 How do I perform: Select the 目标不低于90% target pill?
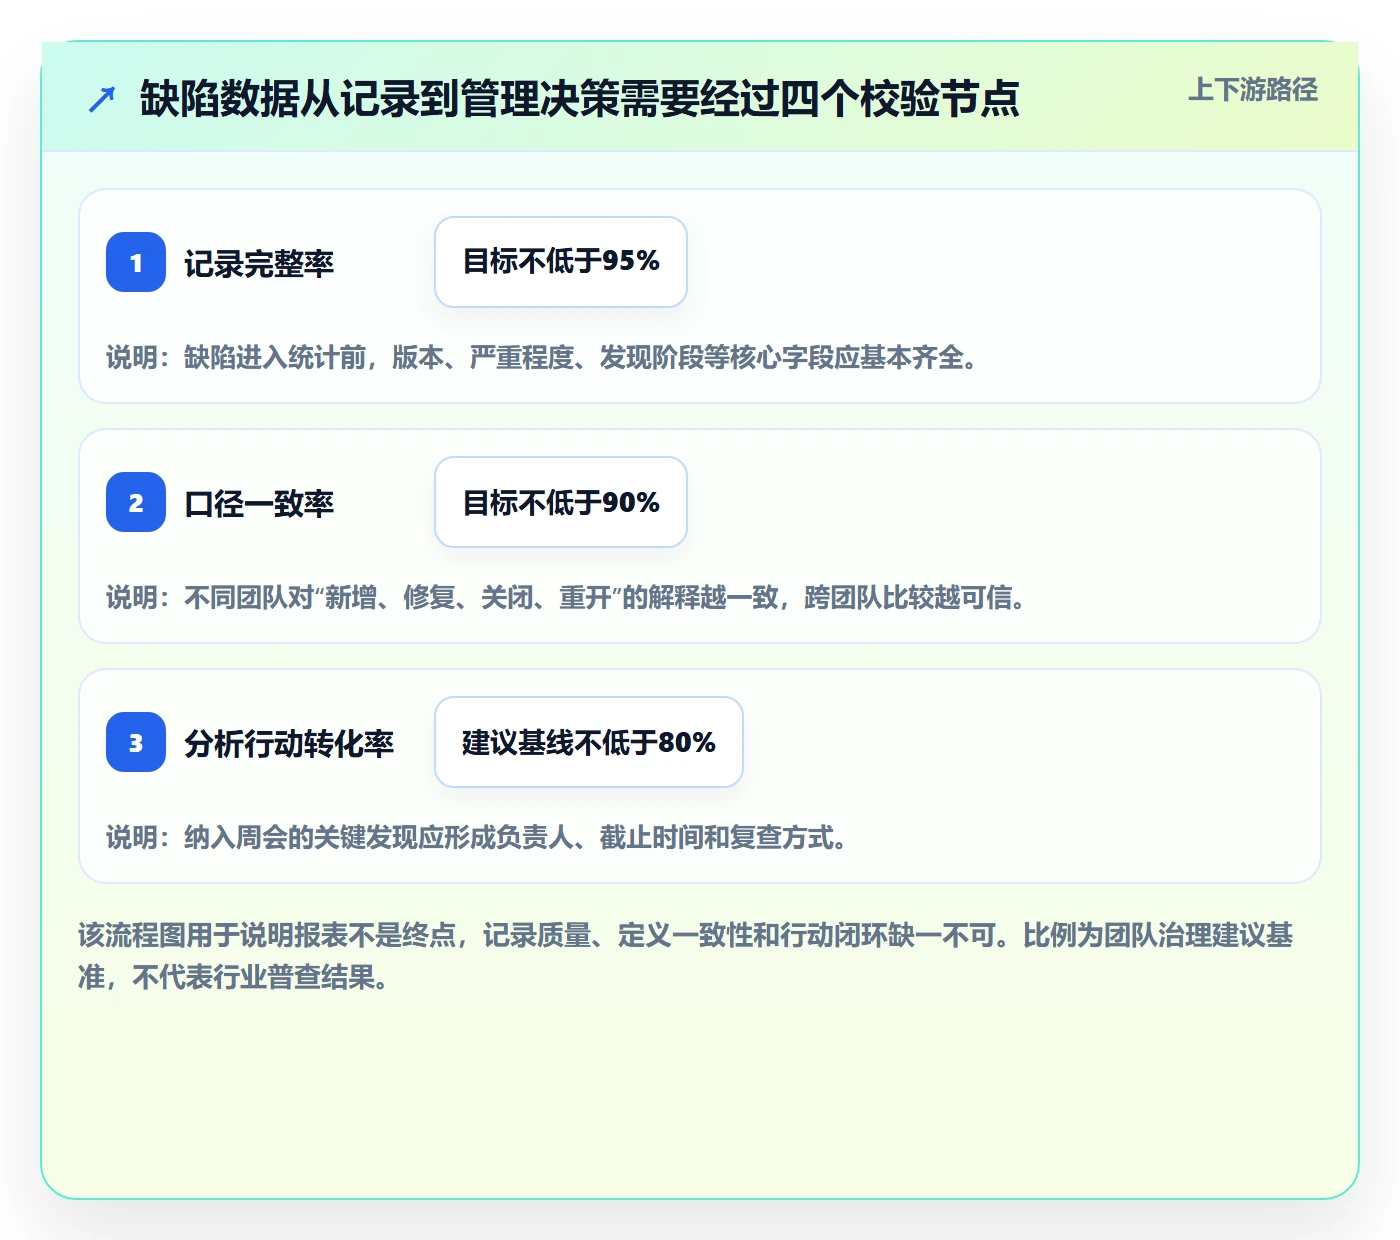click(561, 502)
